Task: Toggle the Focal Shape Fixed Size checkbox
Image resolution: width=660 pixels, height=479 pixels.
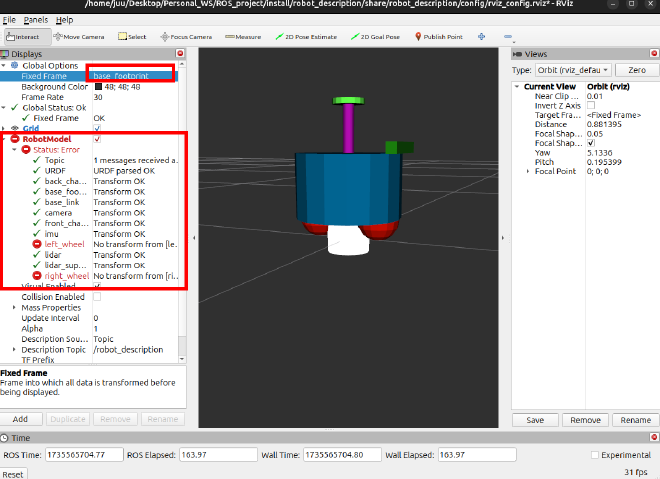Action: click(x=591, y=143)
